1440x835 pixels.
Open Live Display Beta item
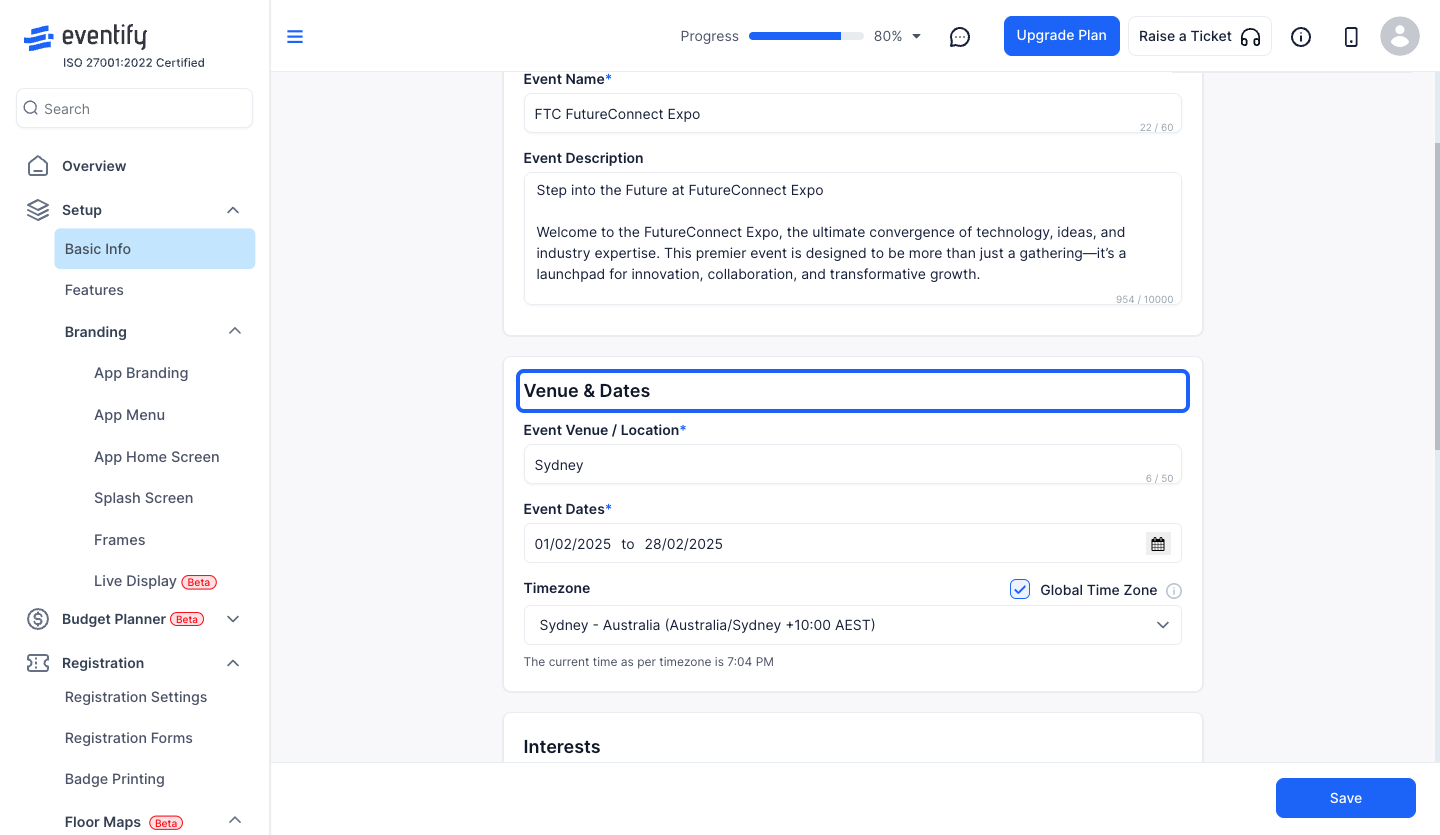155,581
